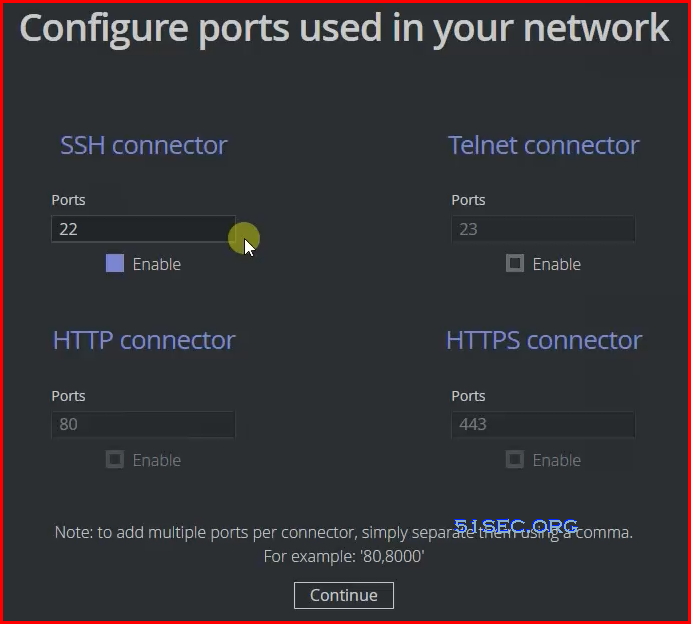Click the 'Configure ports used in your network' title
The height and width of the screenshot is (624, 691).
[x=344, y=29]
